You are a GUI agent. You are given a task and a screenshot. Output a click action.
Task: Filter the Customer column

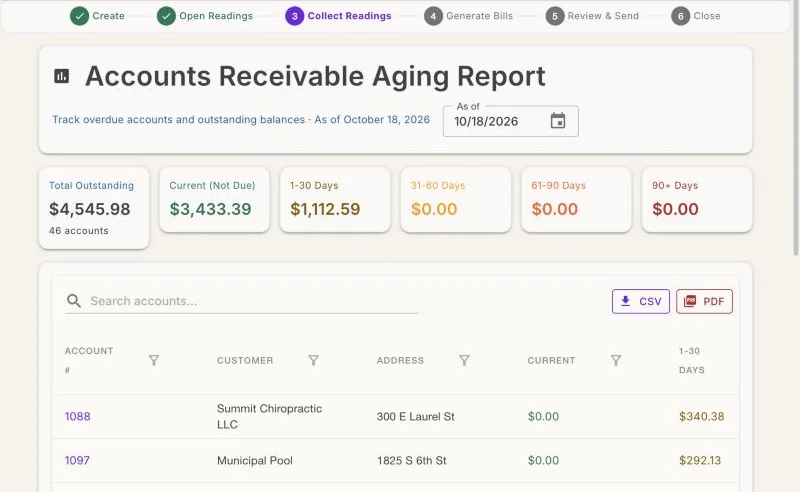[x=313, y=361]
